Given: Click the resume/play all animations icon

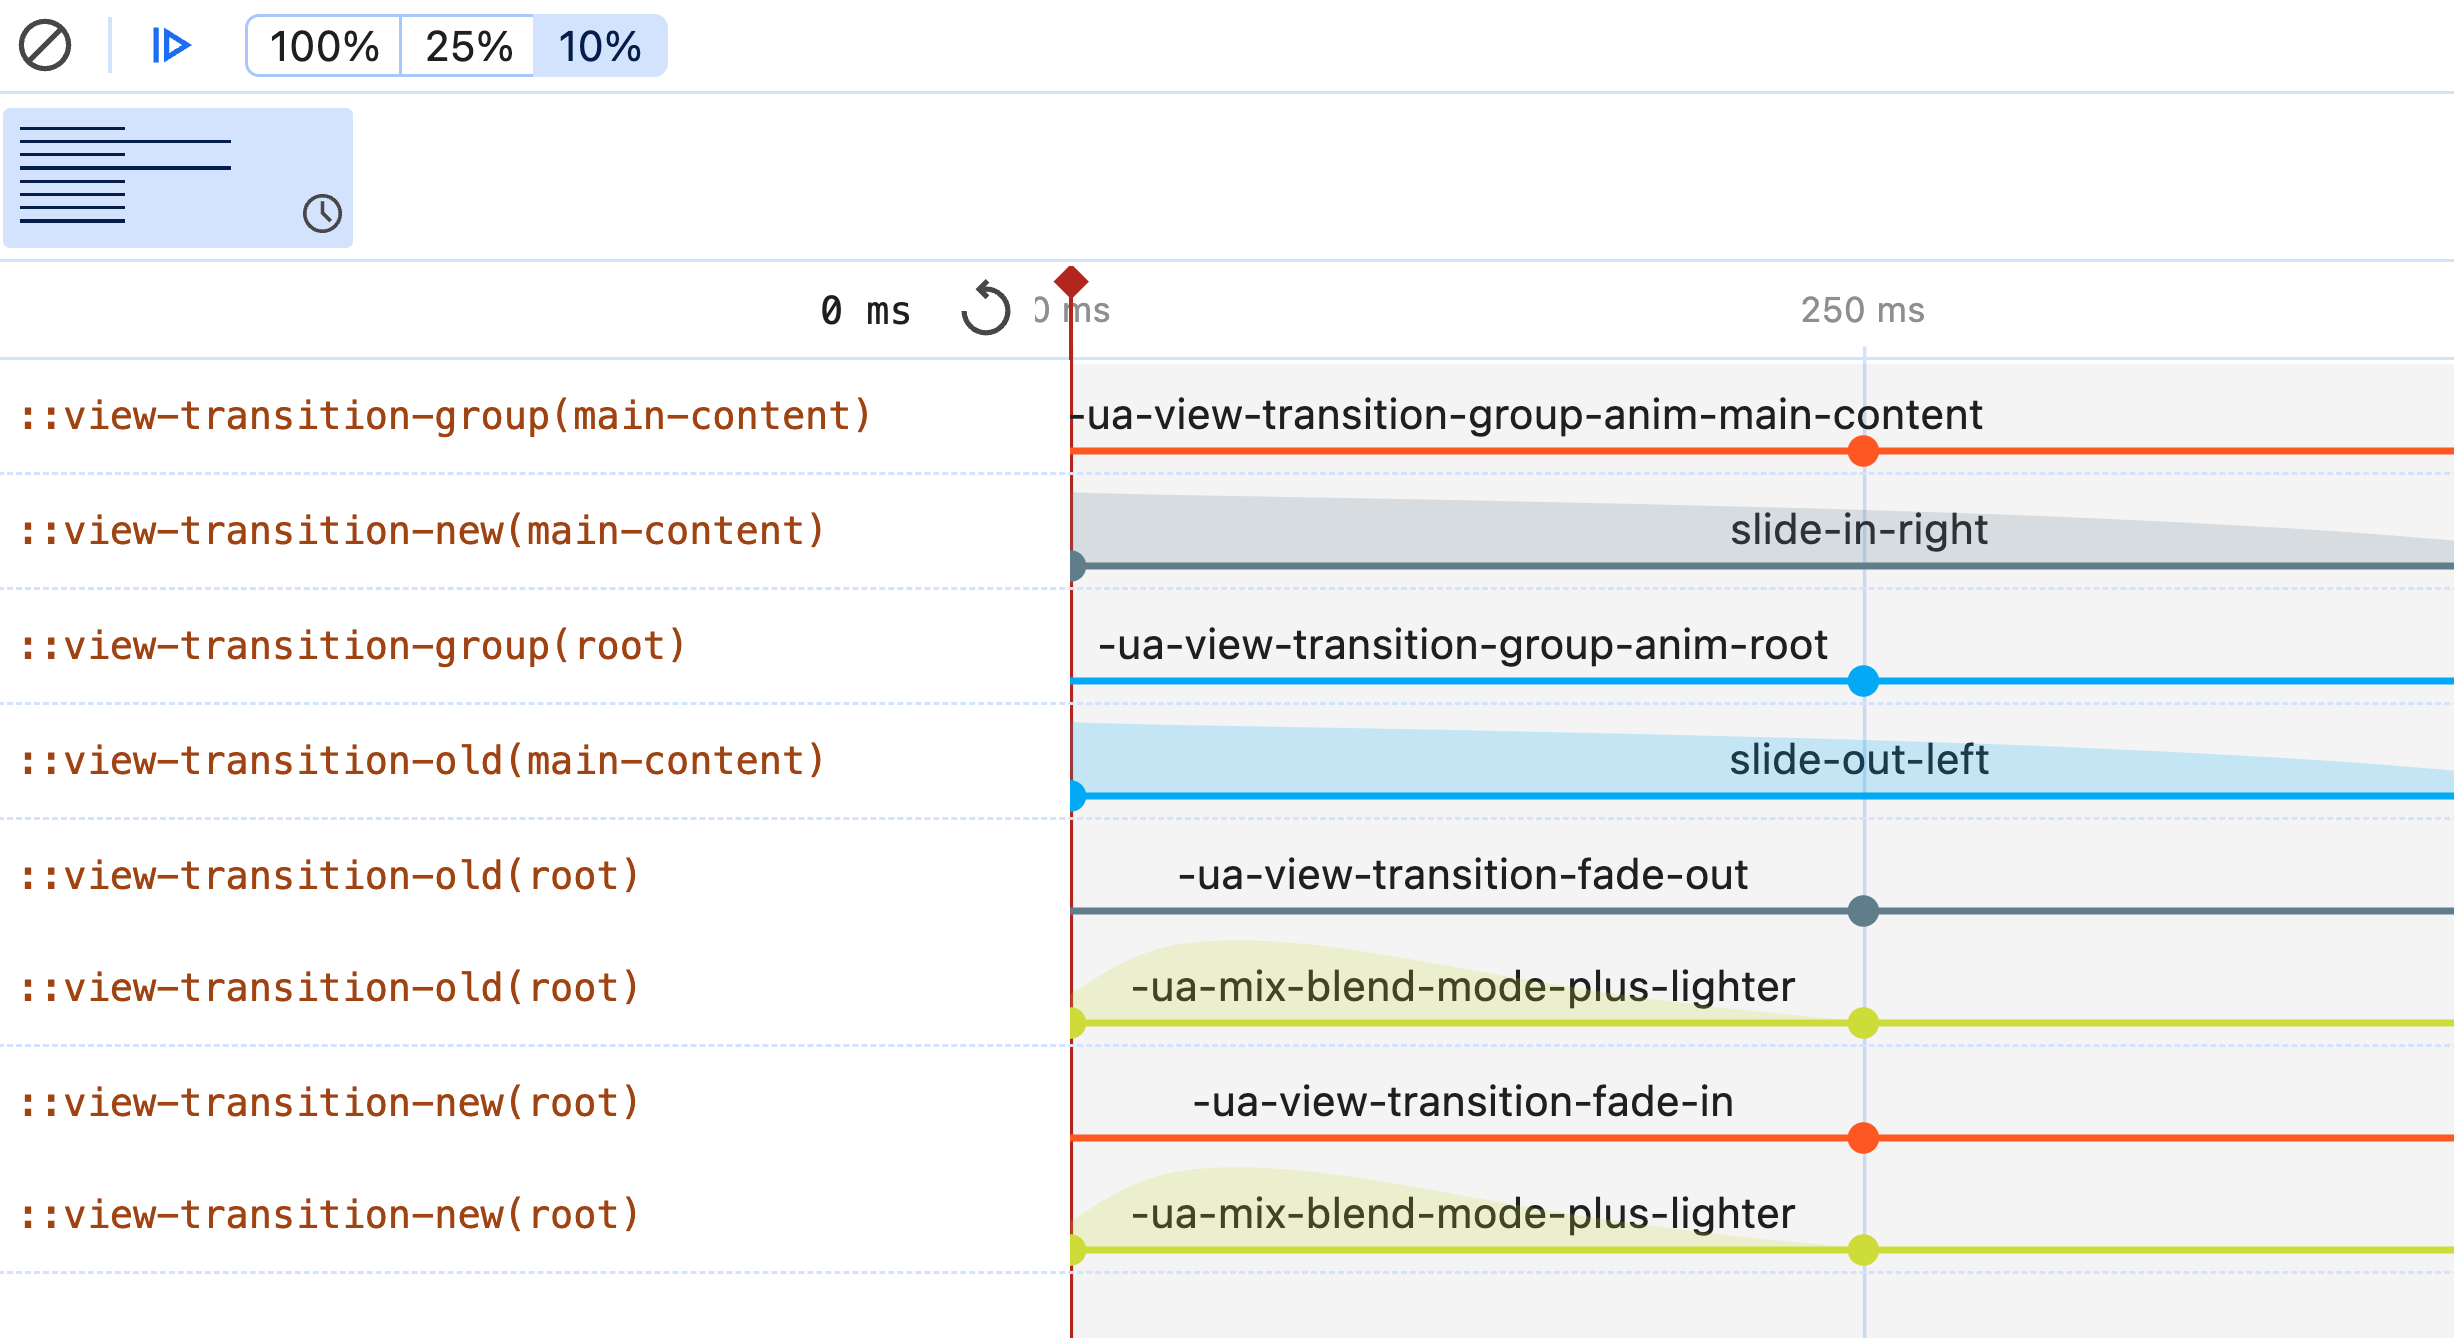Looking at the screenshot, I should pos(171,46).
